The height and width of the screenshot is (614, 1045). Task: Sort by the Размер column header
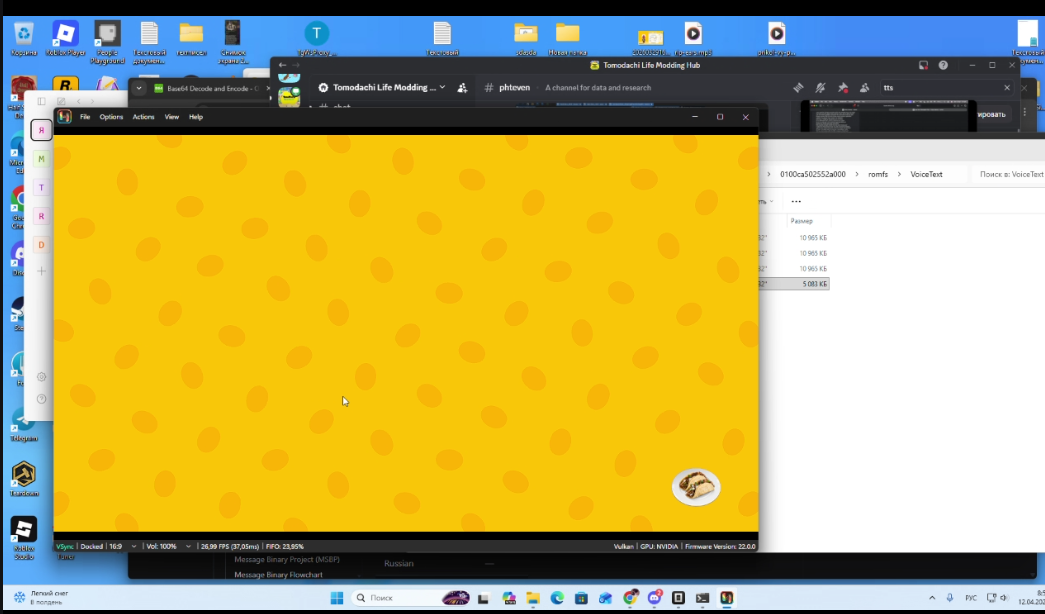pyautogui.click(x=801, y=221)
